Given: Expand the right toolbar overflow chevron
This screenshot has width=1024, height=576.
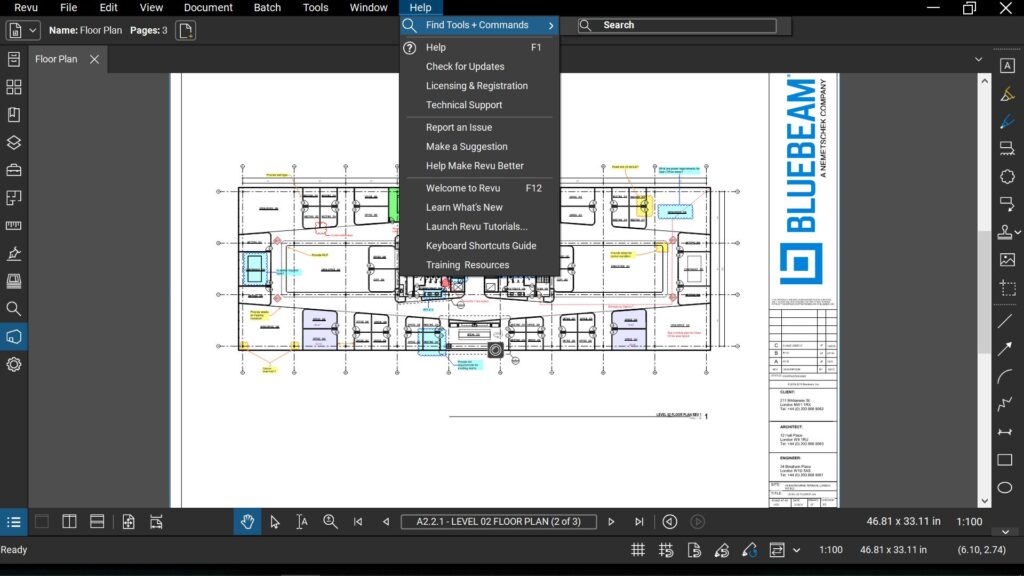Looking at the screenshot, I should point(1006,532).
